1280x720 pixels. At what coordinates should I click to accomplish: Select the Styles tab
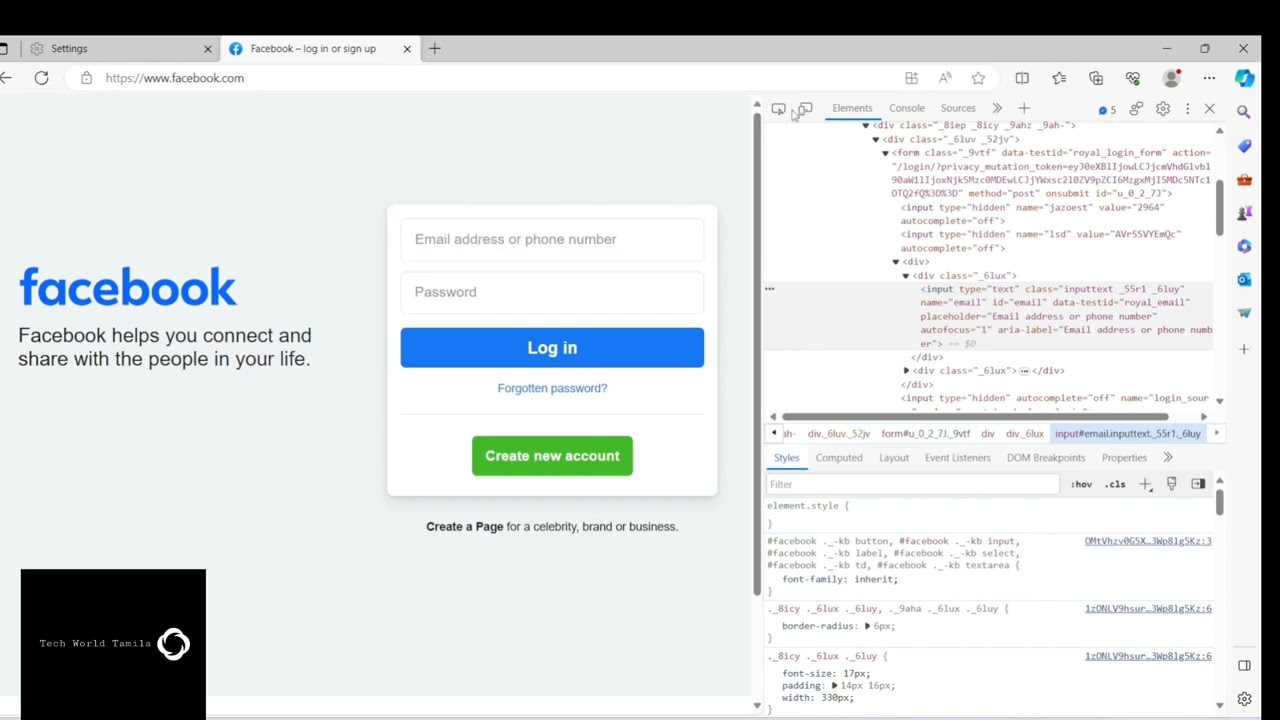[x=786, y=458]
